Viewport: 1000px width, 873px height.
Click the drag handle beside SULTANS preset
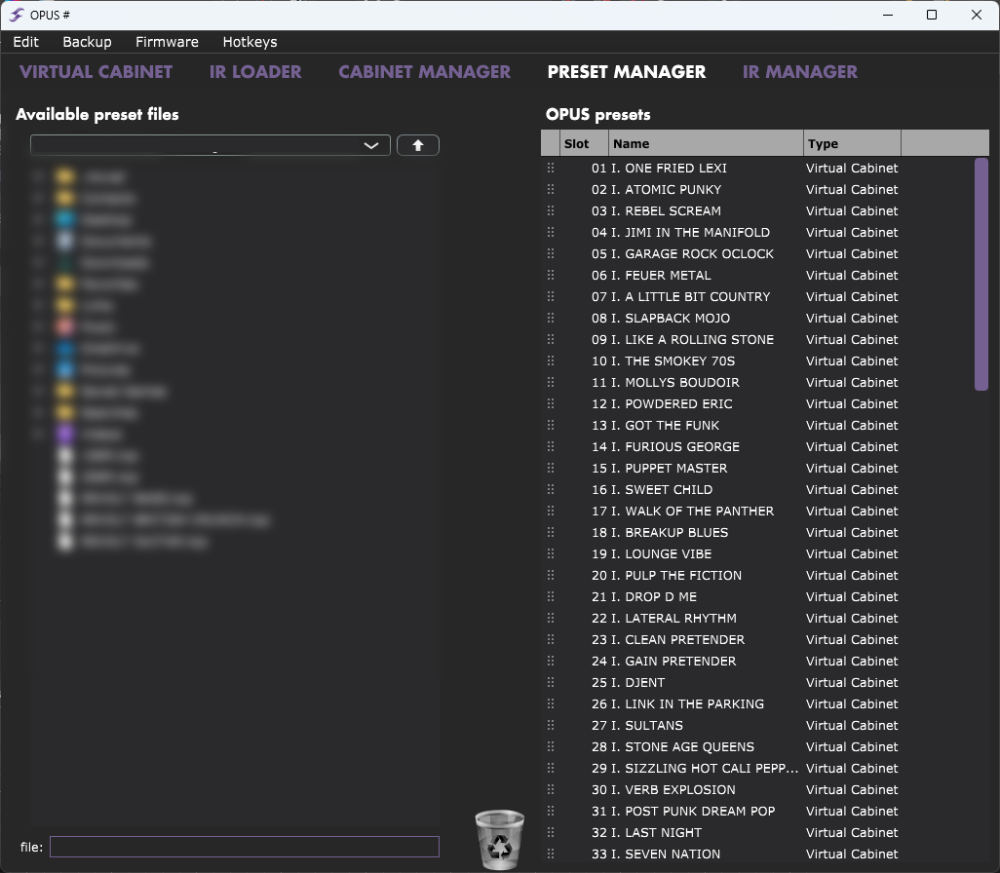[550, 726]
